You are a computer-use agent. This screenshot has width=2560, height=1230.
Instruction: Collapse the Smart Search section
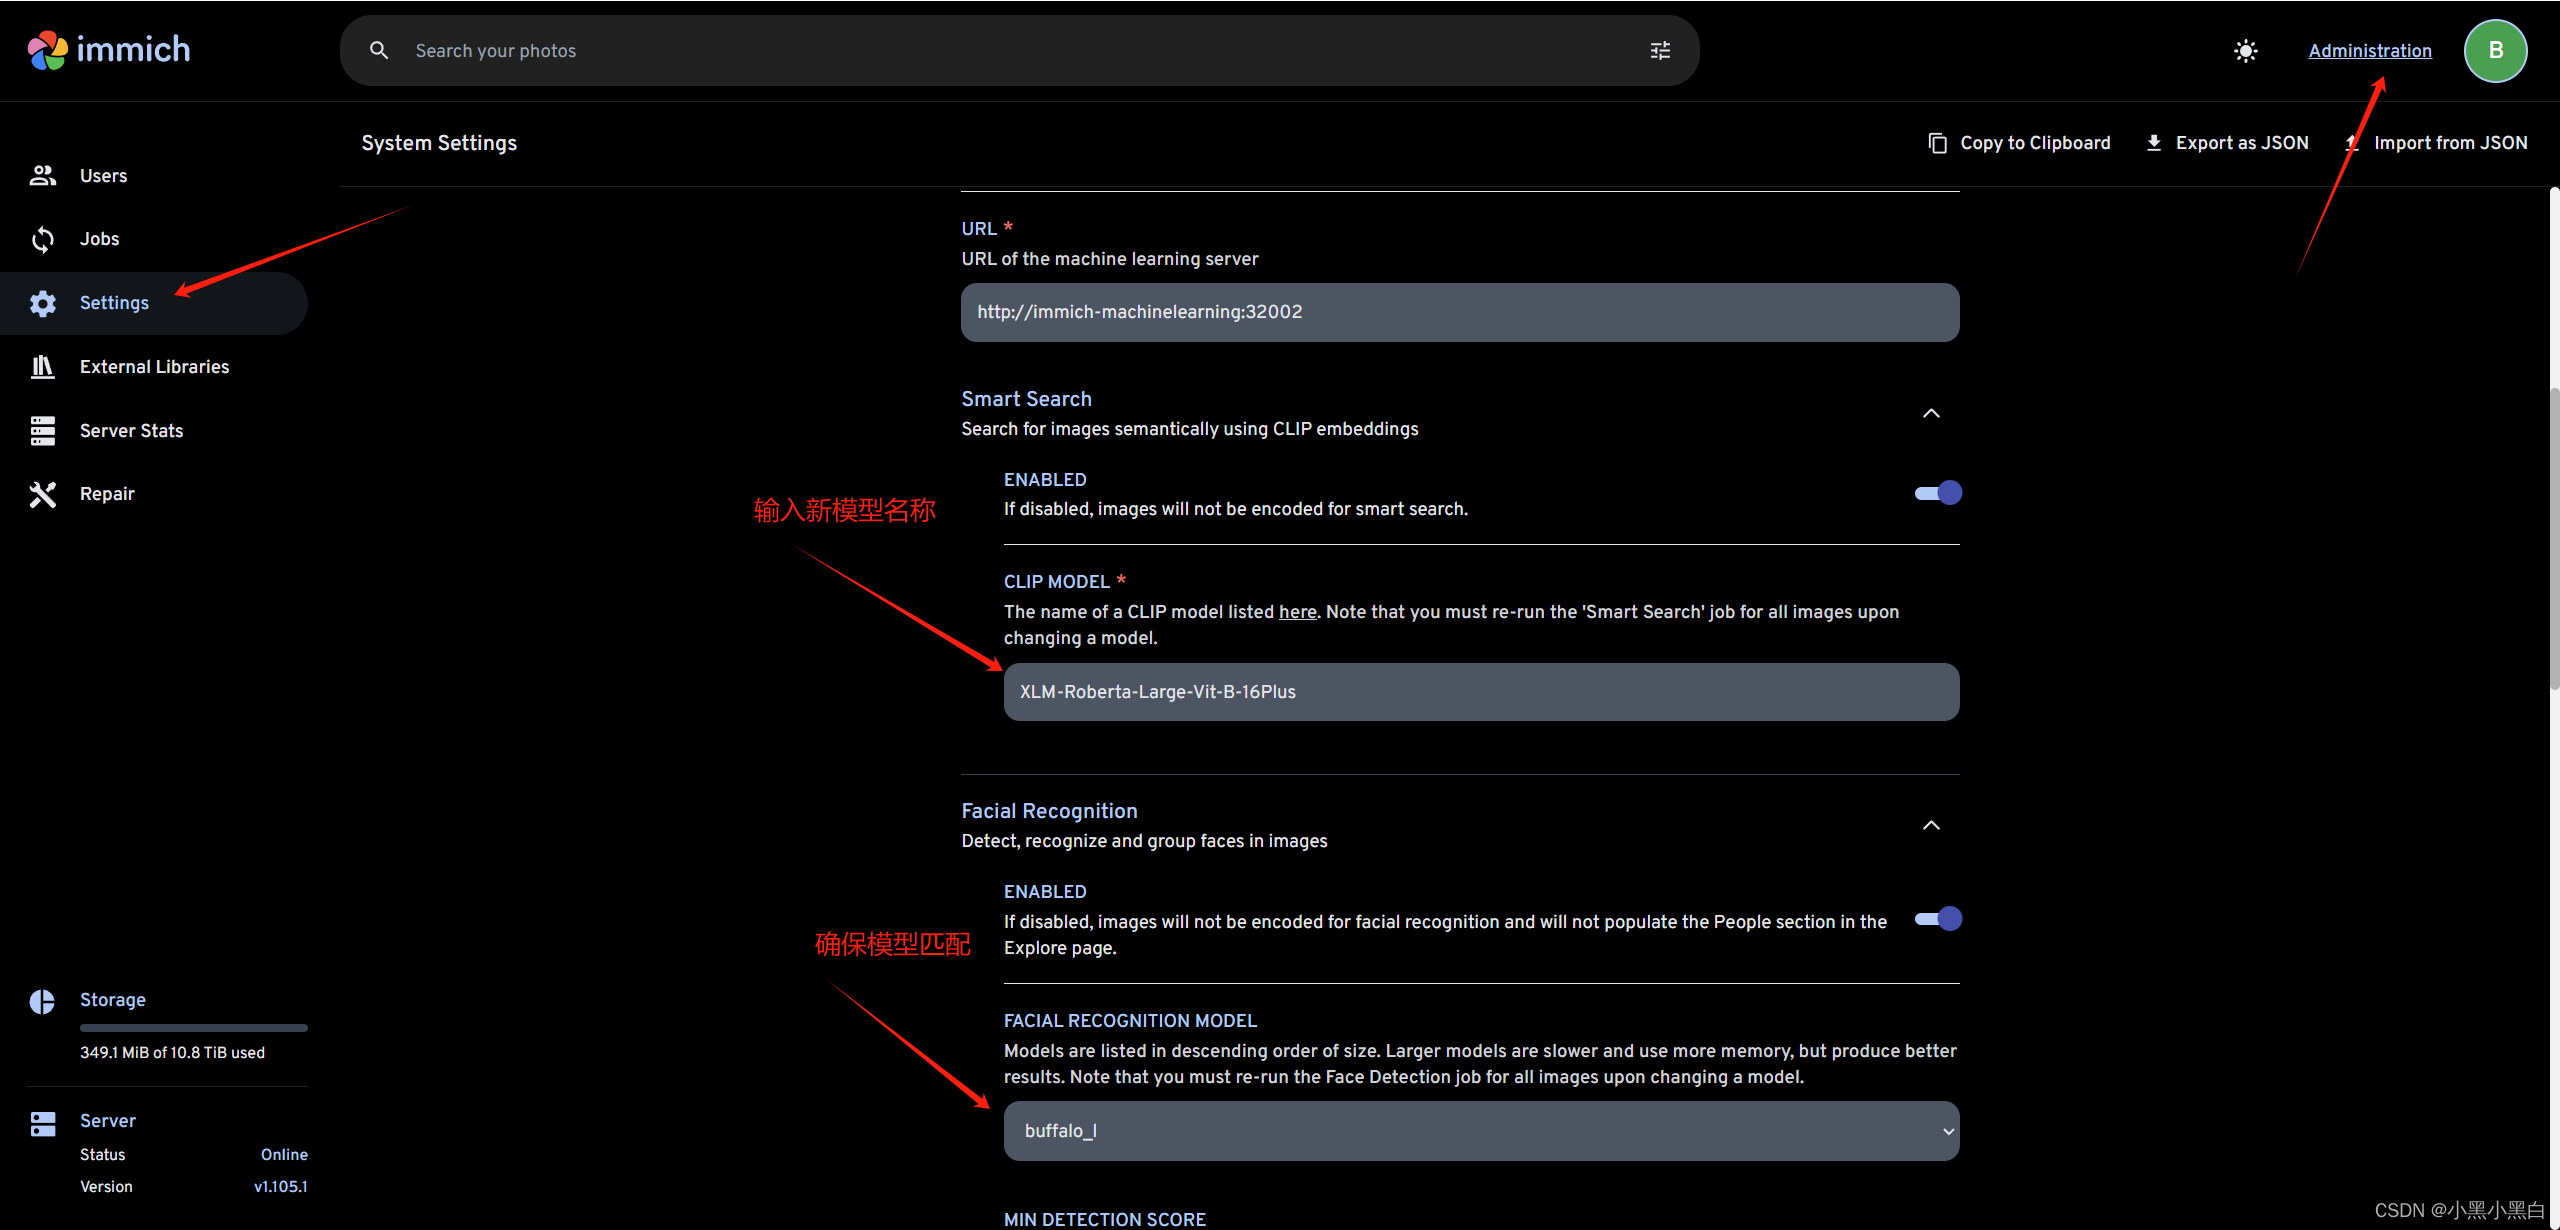click(x=1931, y=413)
